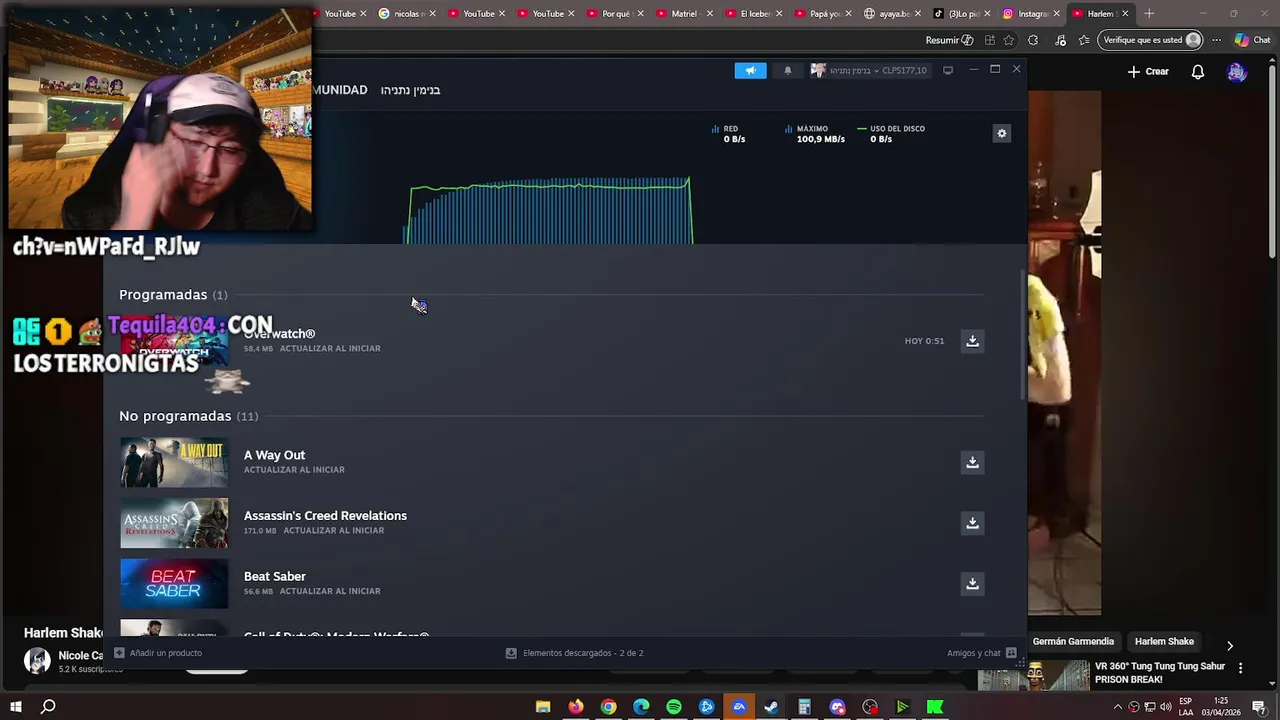Open browser settings and more ellipsis menu

point(1216,40)
